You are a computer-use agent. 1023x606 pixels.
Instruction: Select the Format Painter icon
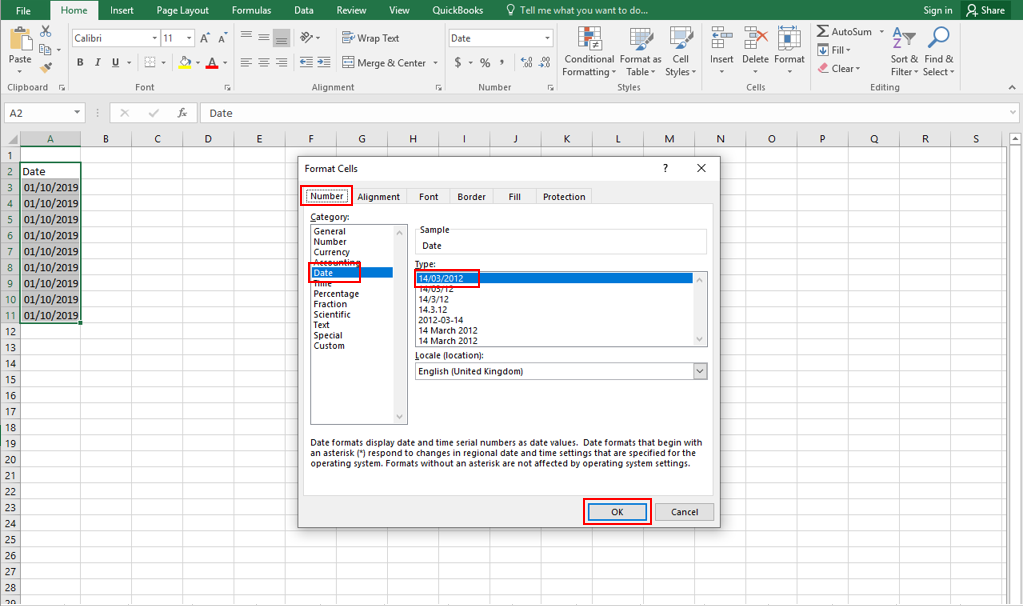click(45, 66)
